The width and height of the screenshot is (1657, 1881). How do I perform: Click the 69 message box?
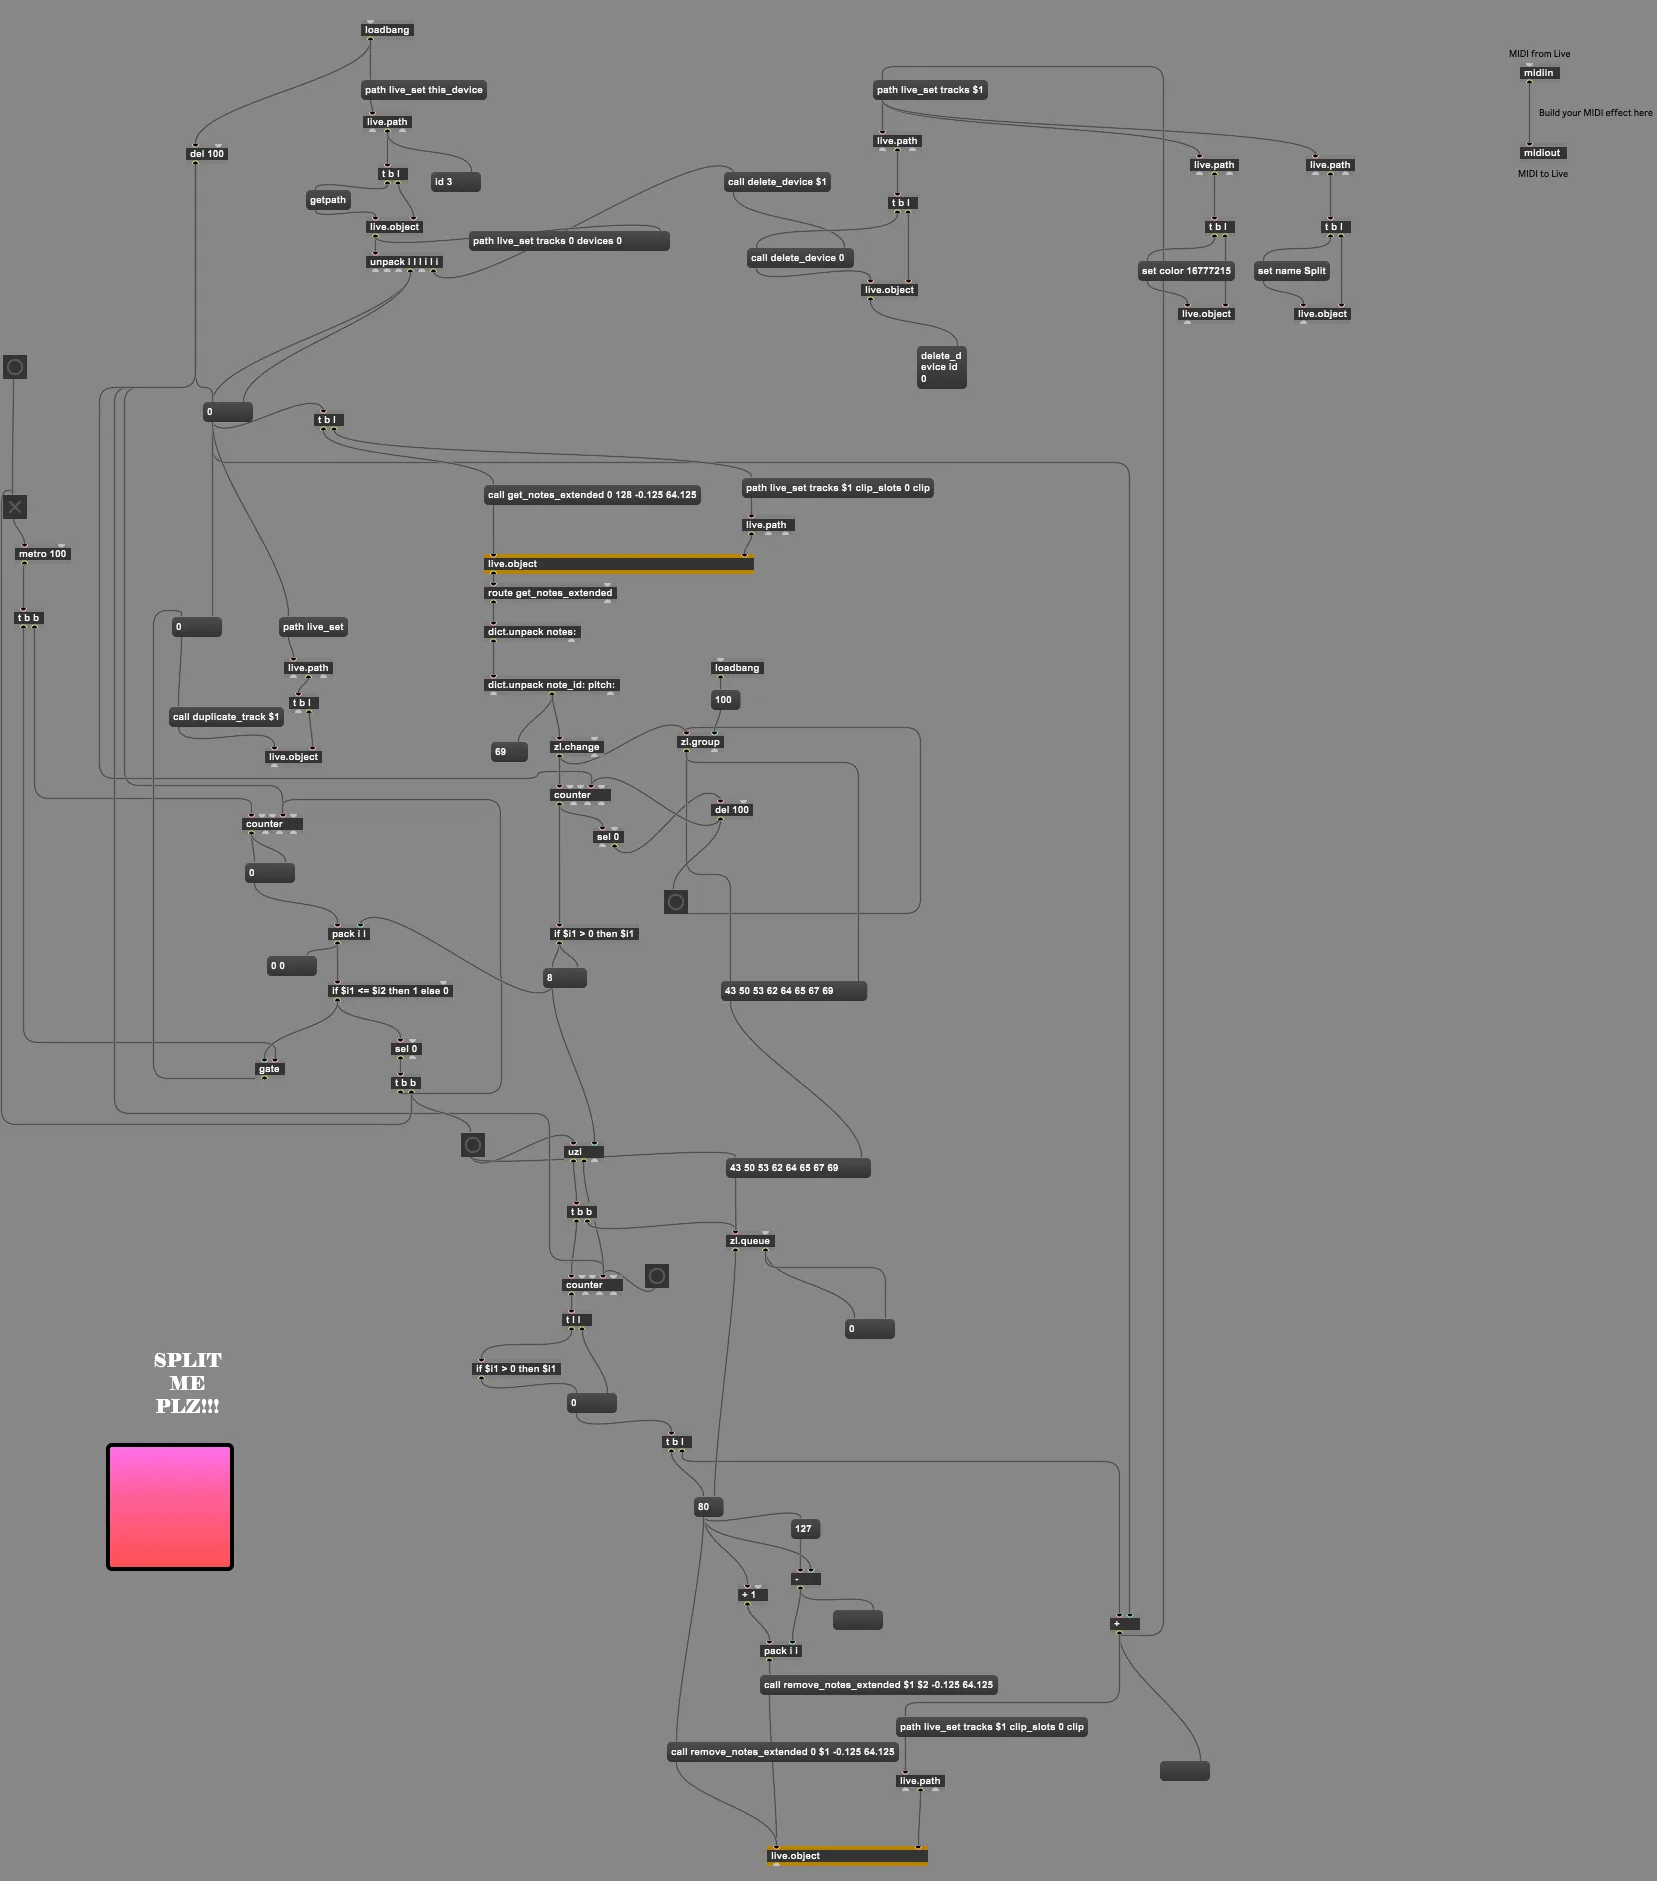tap(509, 752)
